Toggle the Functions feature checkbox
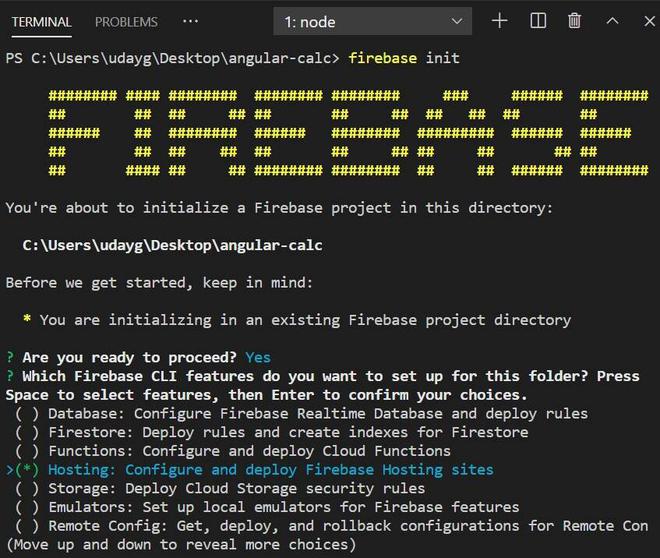Screen dimensions: 660x558 [x=27, y=451]
